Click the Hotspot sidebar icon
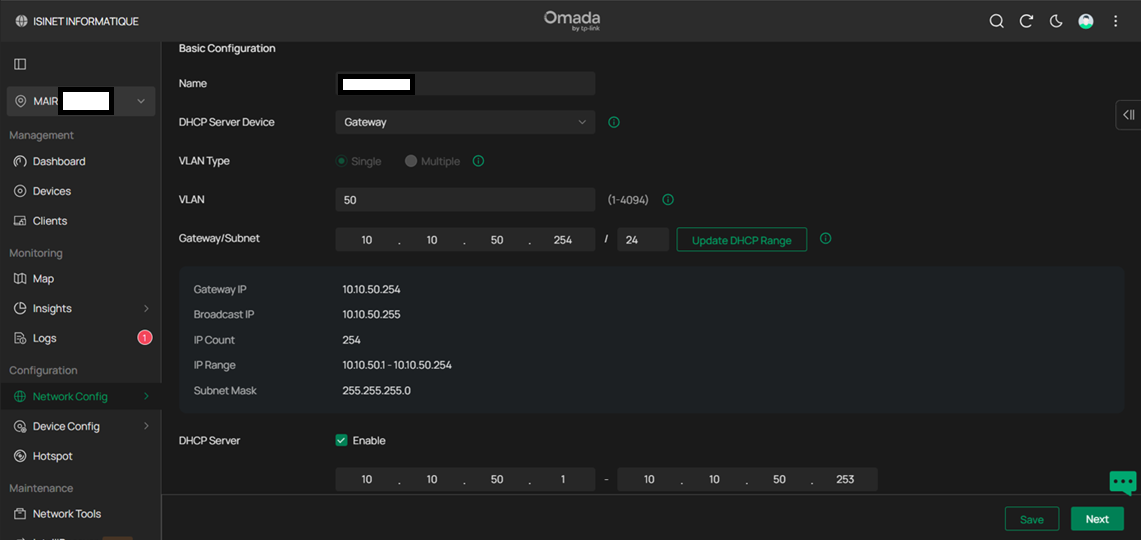 tap(20, 456)
